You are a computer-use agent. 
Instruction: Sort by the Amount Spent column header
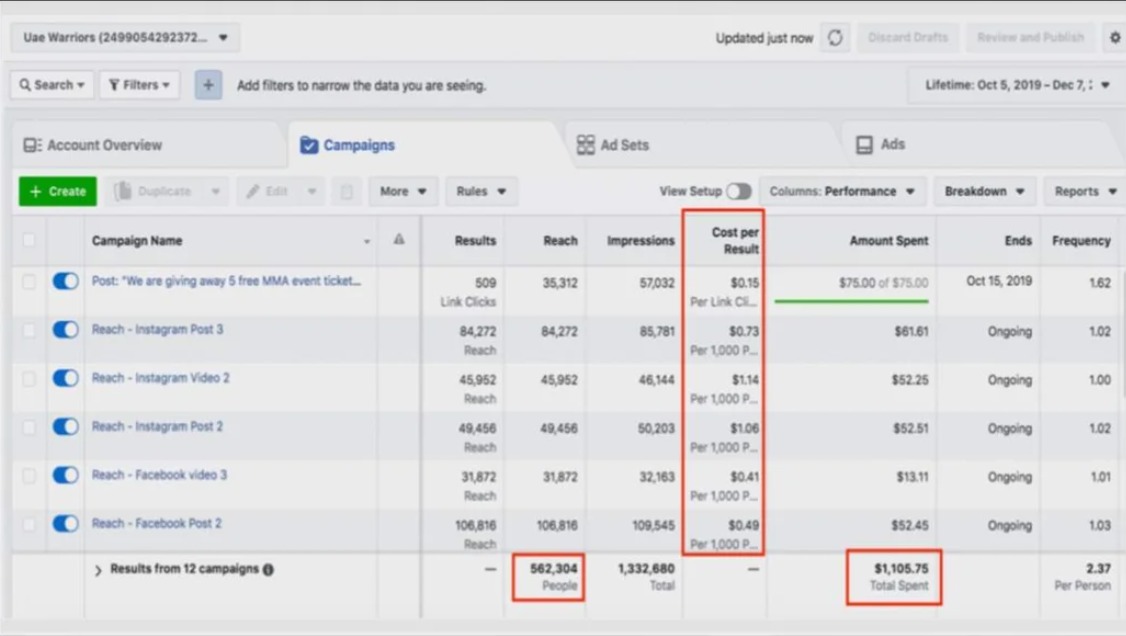[x=888, y=241]
